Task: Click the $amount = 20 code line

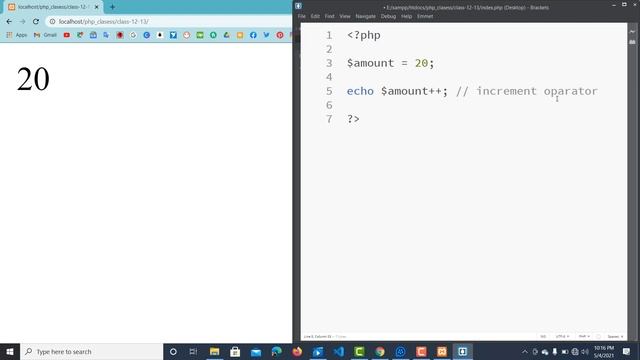Action: click(391, 63)
